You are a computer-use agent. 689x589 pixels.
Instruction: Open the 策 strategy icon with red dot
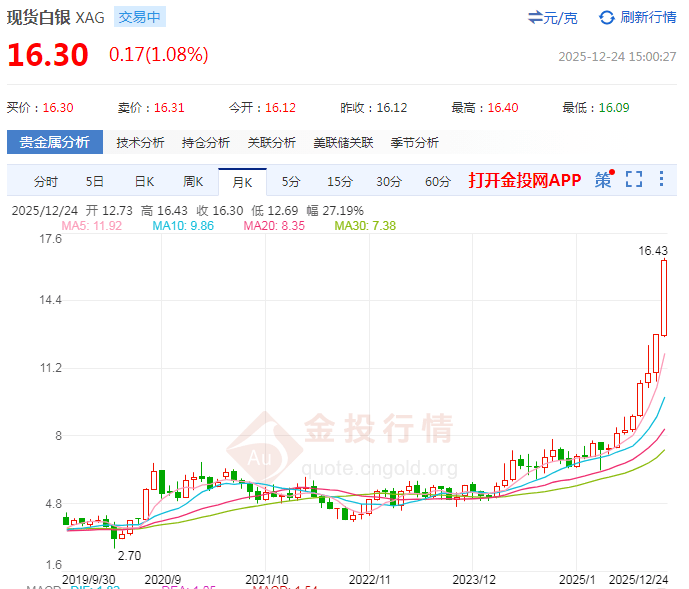pos(603,180)
